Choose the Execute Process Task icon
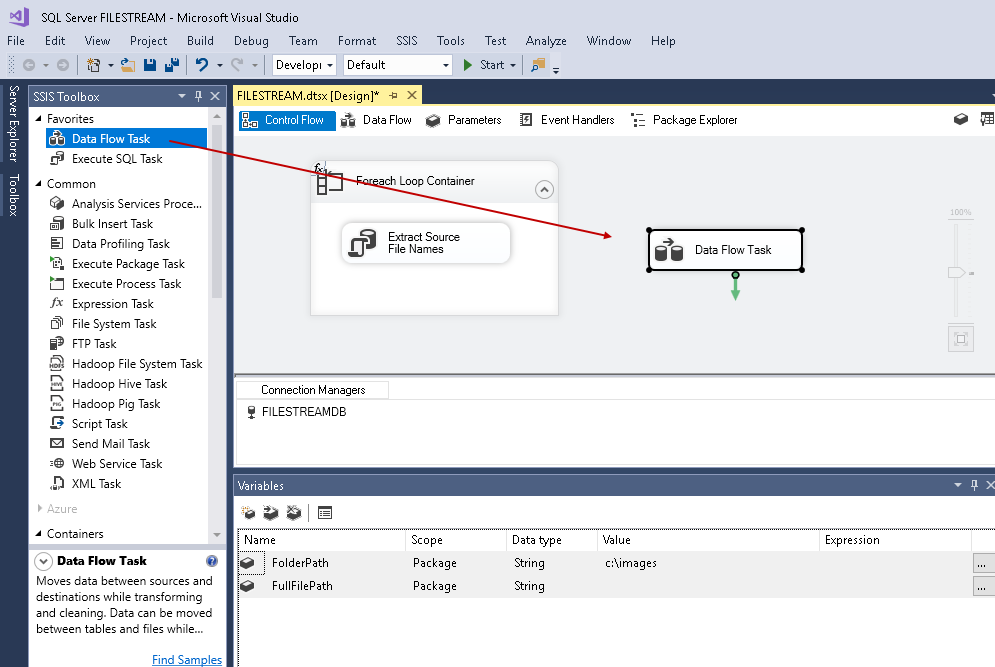Image resolution: width=995 pixels, height=667 pixels. (x=57, y=283)
